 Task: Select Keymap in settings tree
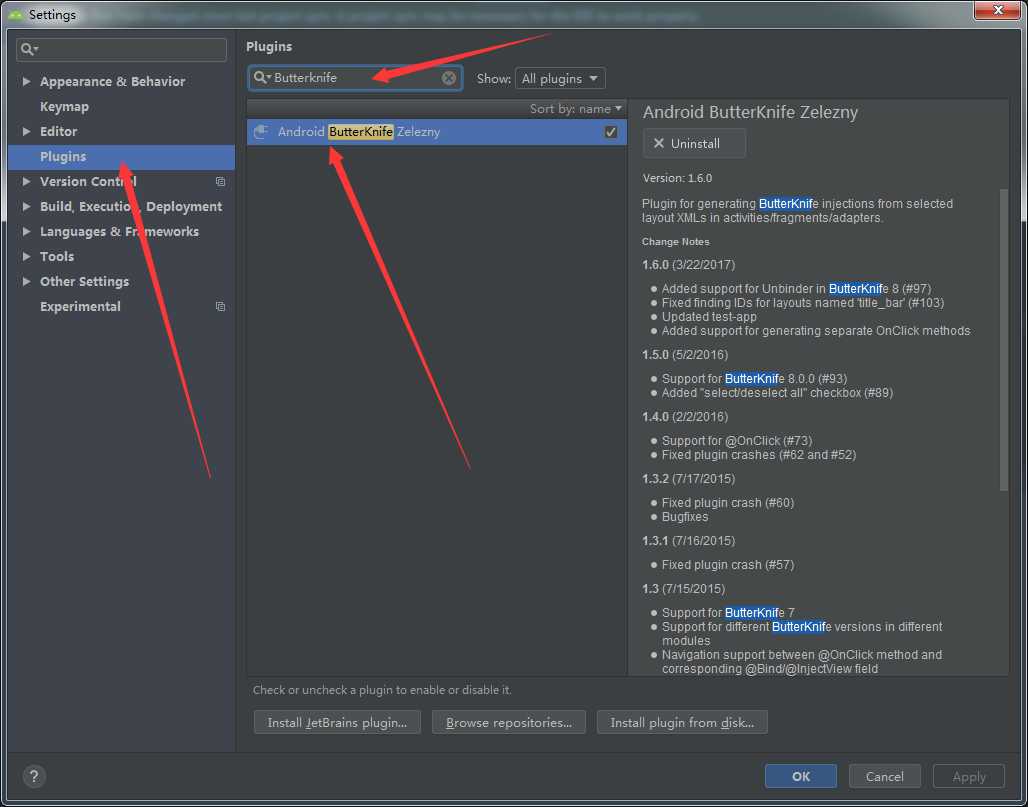point(64,106)
